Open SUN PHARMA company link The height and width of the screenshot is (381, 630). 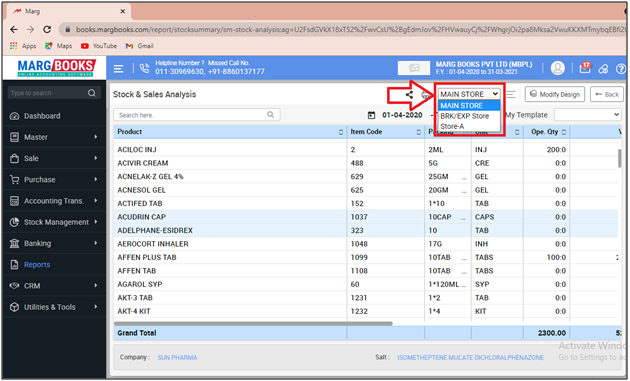(177, 358)
